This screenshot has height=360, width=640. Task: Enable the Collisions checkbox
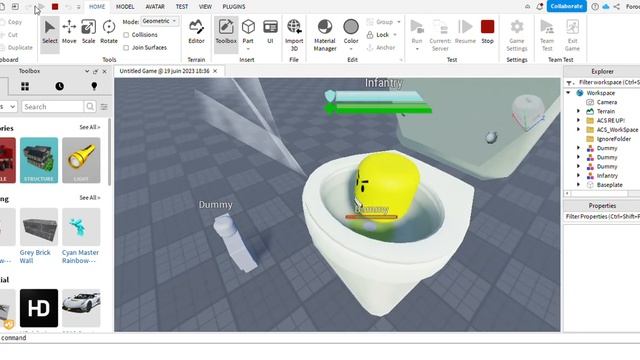click(126, 35)
